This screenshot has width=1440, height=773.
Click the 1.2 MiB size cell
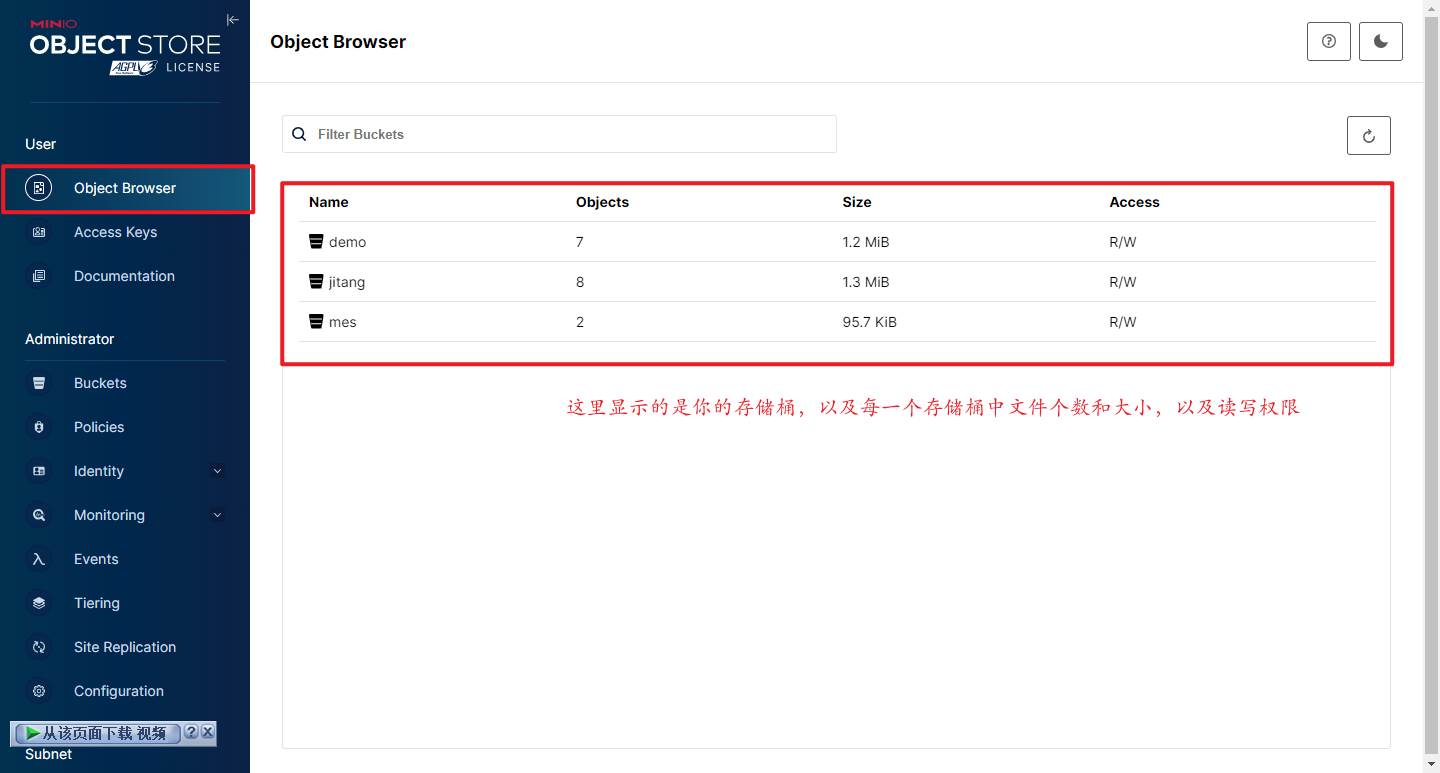pyautogui.click(x=866, y=242)
